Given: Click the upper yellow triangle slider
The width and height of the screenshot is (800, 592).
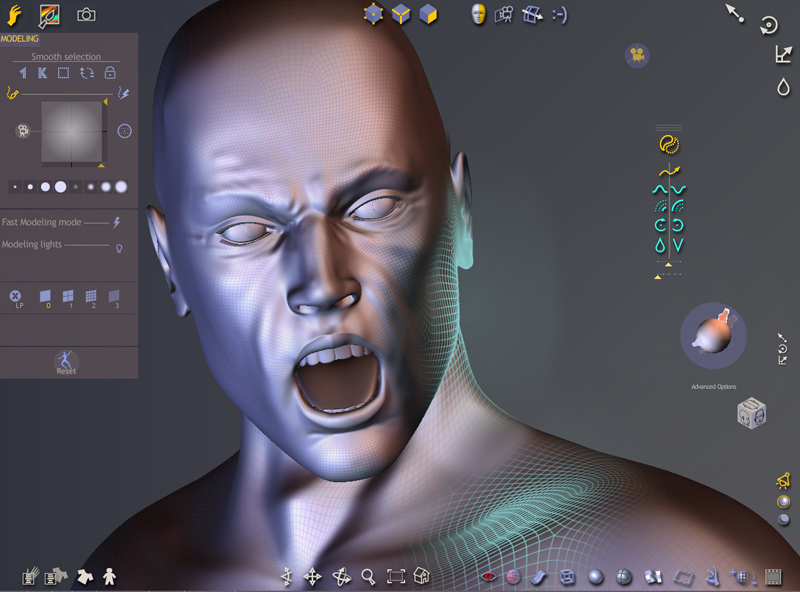Looking at the screenshot, I should pos(668,265).
